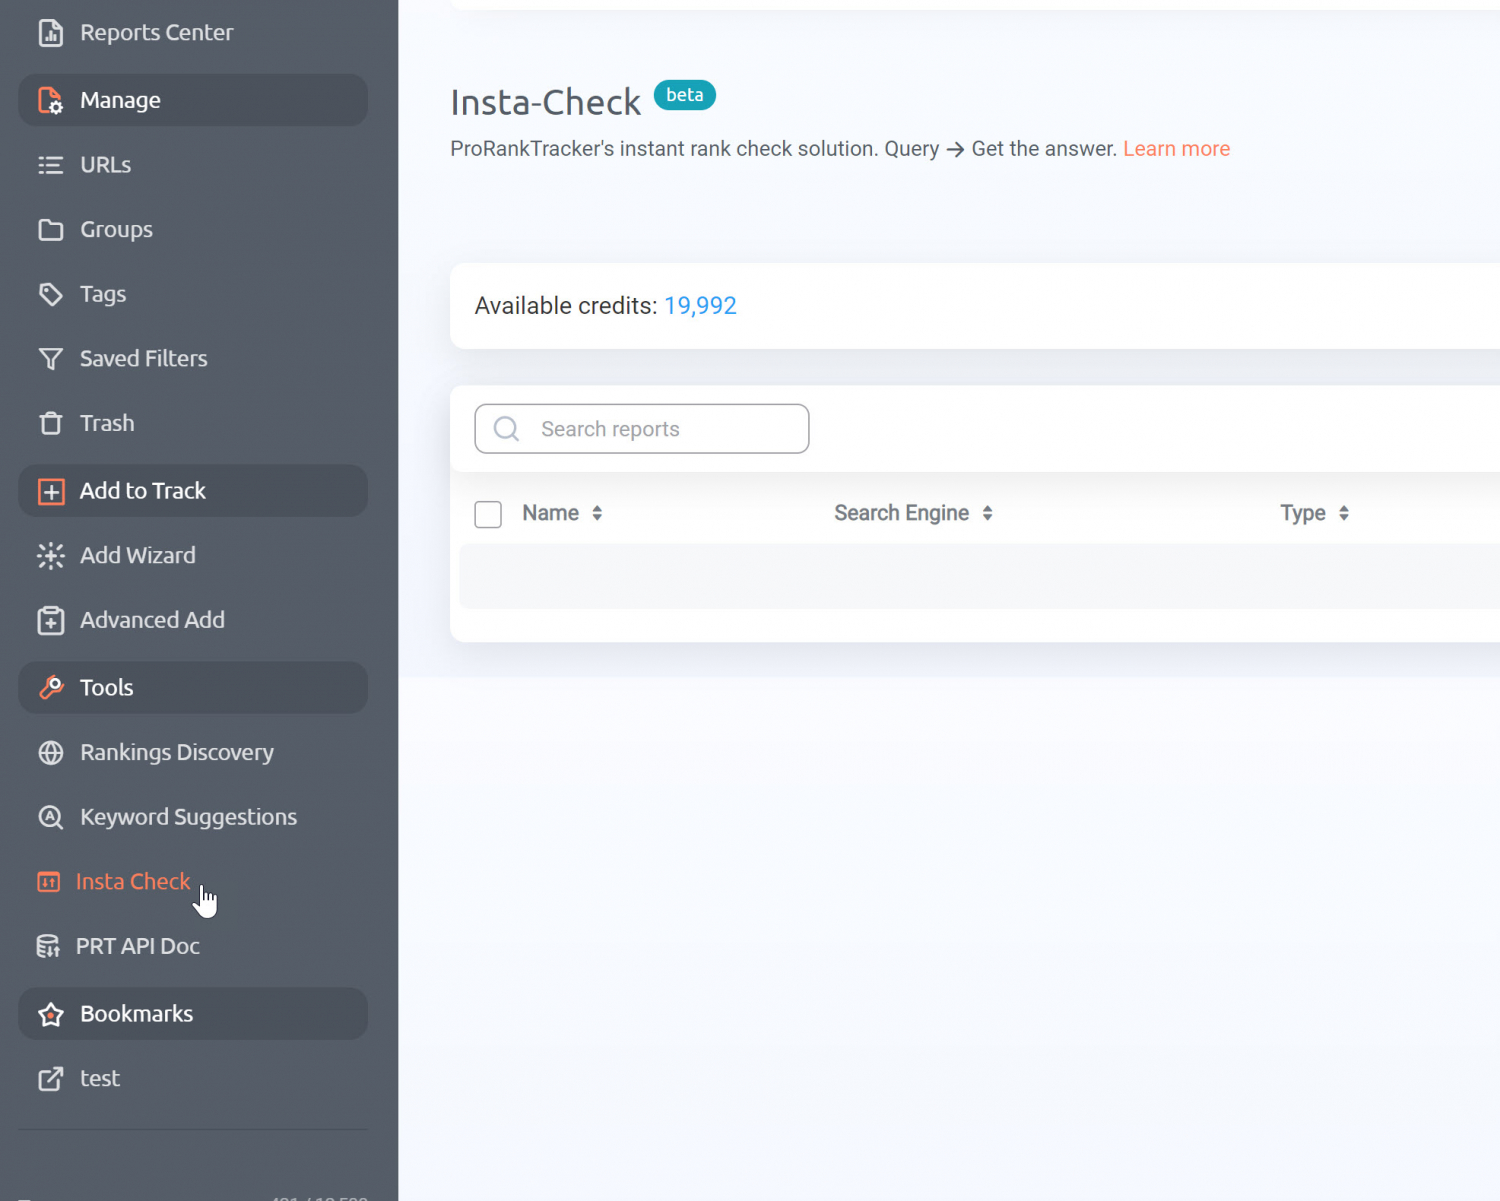Open the PRT API Doc link

(138, 946)
